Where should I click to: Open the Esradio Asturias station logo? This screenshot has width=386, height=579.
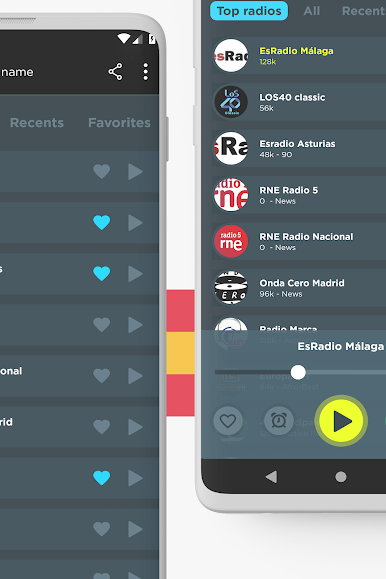pos(231,148)
